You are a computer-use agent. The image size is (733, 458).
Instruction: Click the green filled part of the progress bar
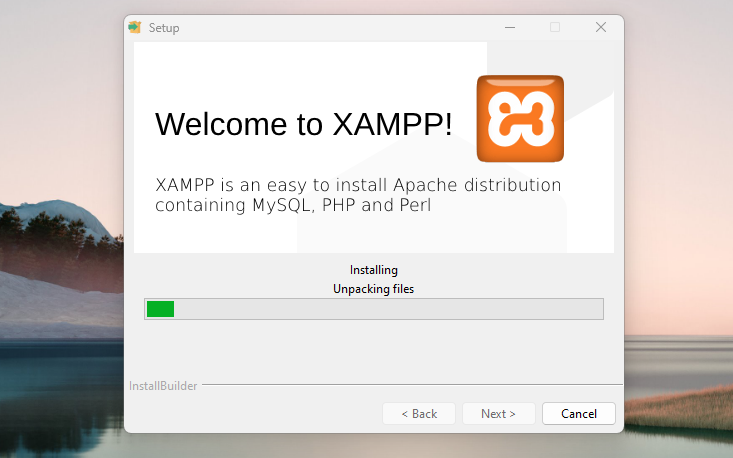coord(160,309)
